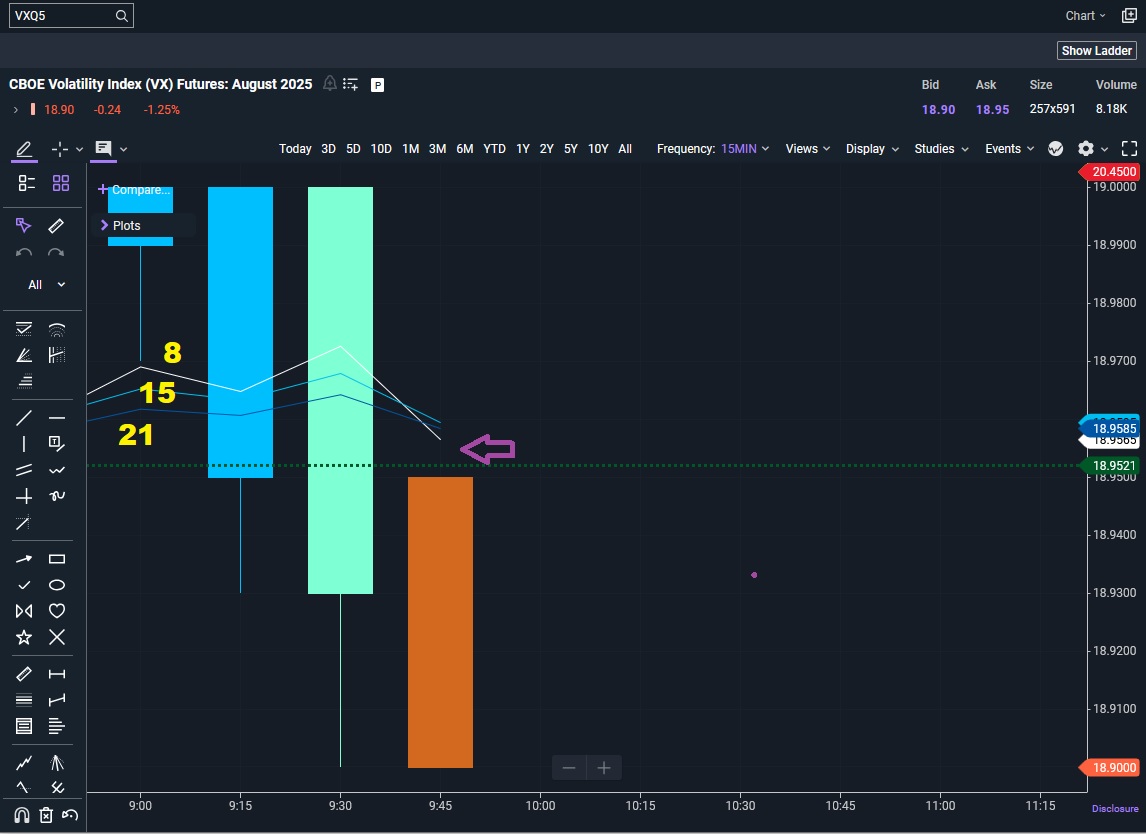Viewport: 1146px width, 834px height.
Task: Open the Events dropdown menu
Action: click(x=1009, y=148)
